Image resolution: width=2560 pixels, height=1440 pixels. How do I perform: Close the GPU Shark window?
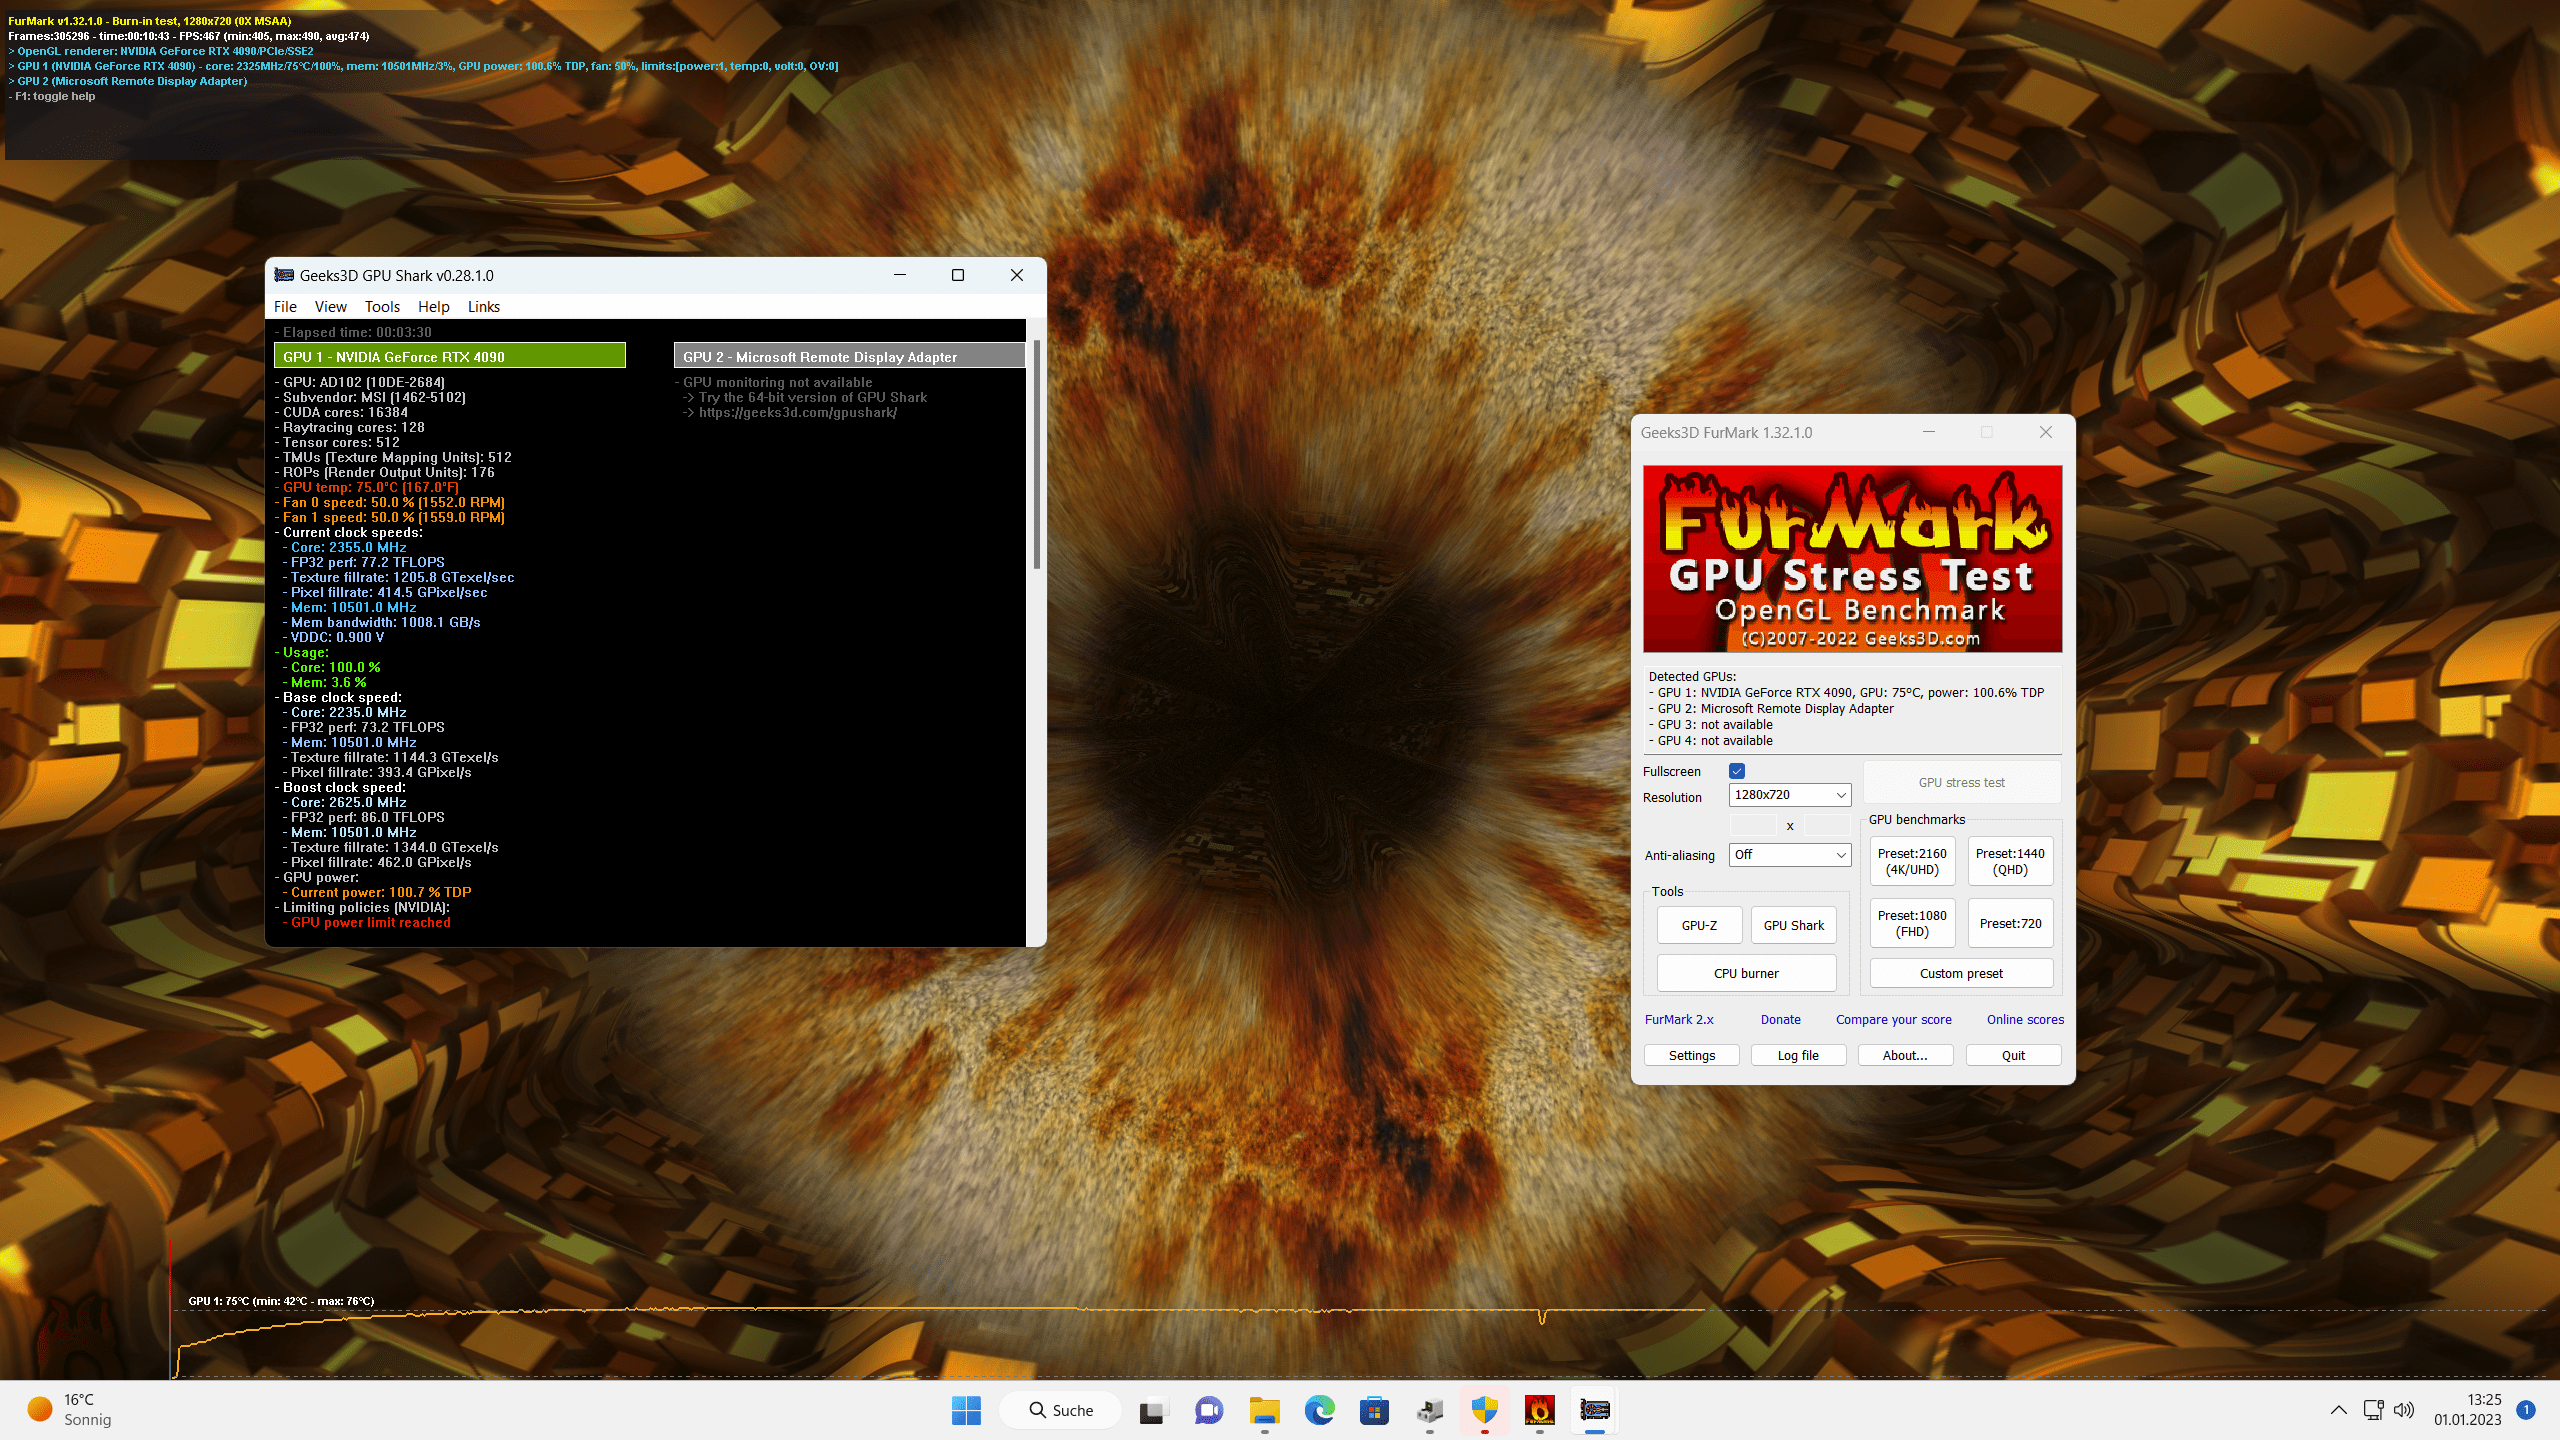1017,275
